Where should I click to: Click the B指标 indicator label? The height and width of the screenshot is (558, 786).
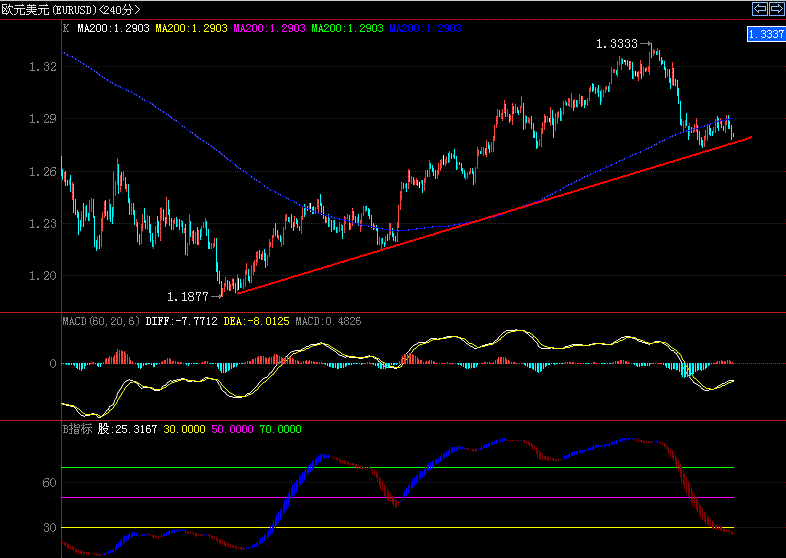point(77,429)
